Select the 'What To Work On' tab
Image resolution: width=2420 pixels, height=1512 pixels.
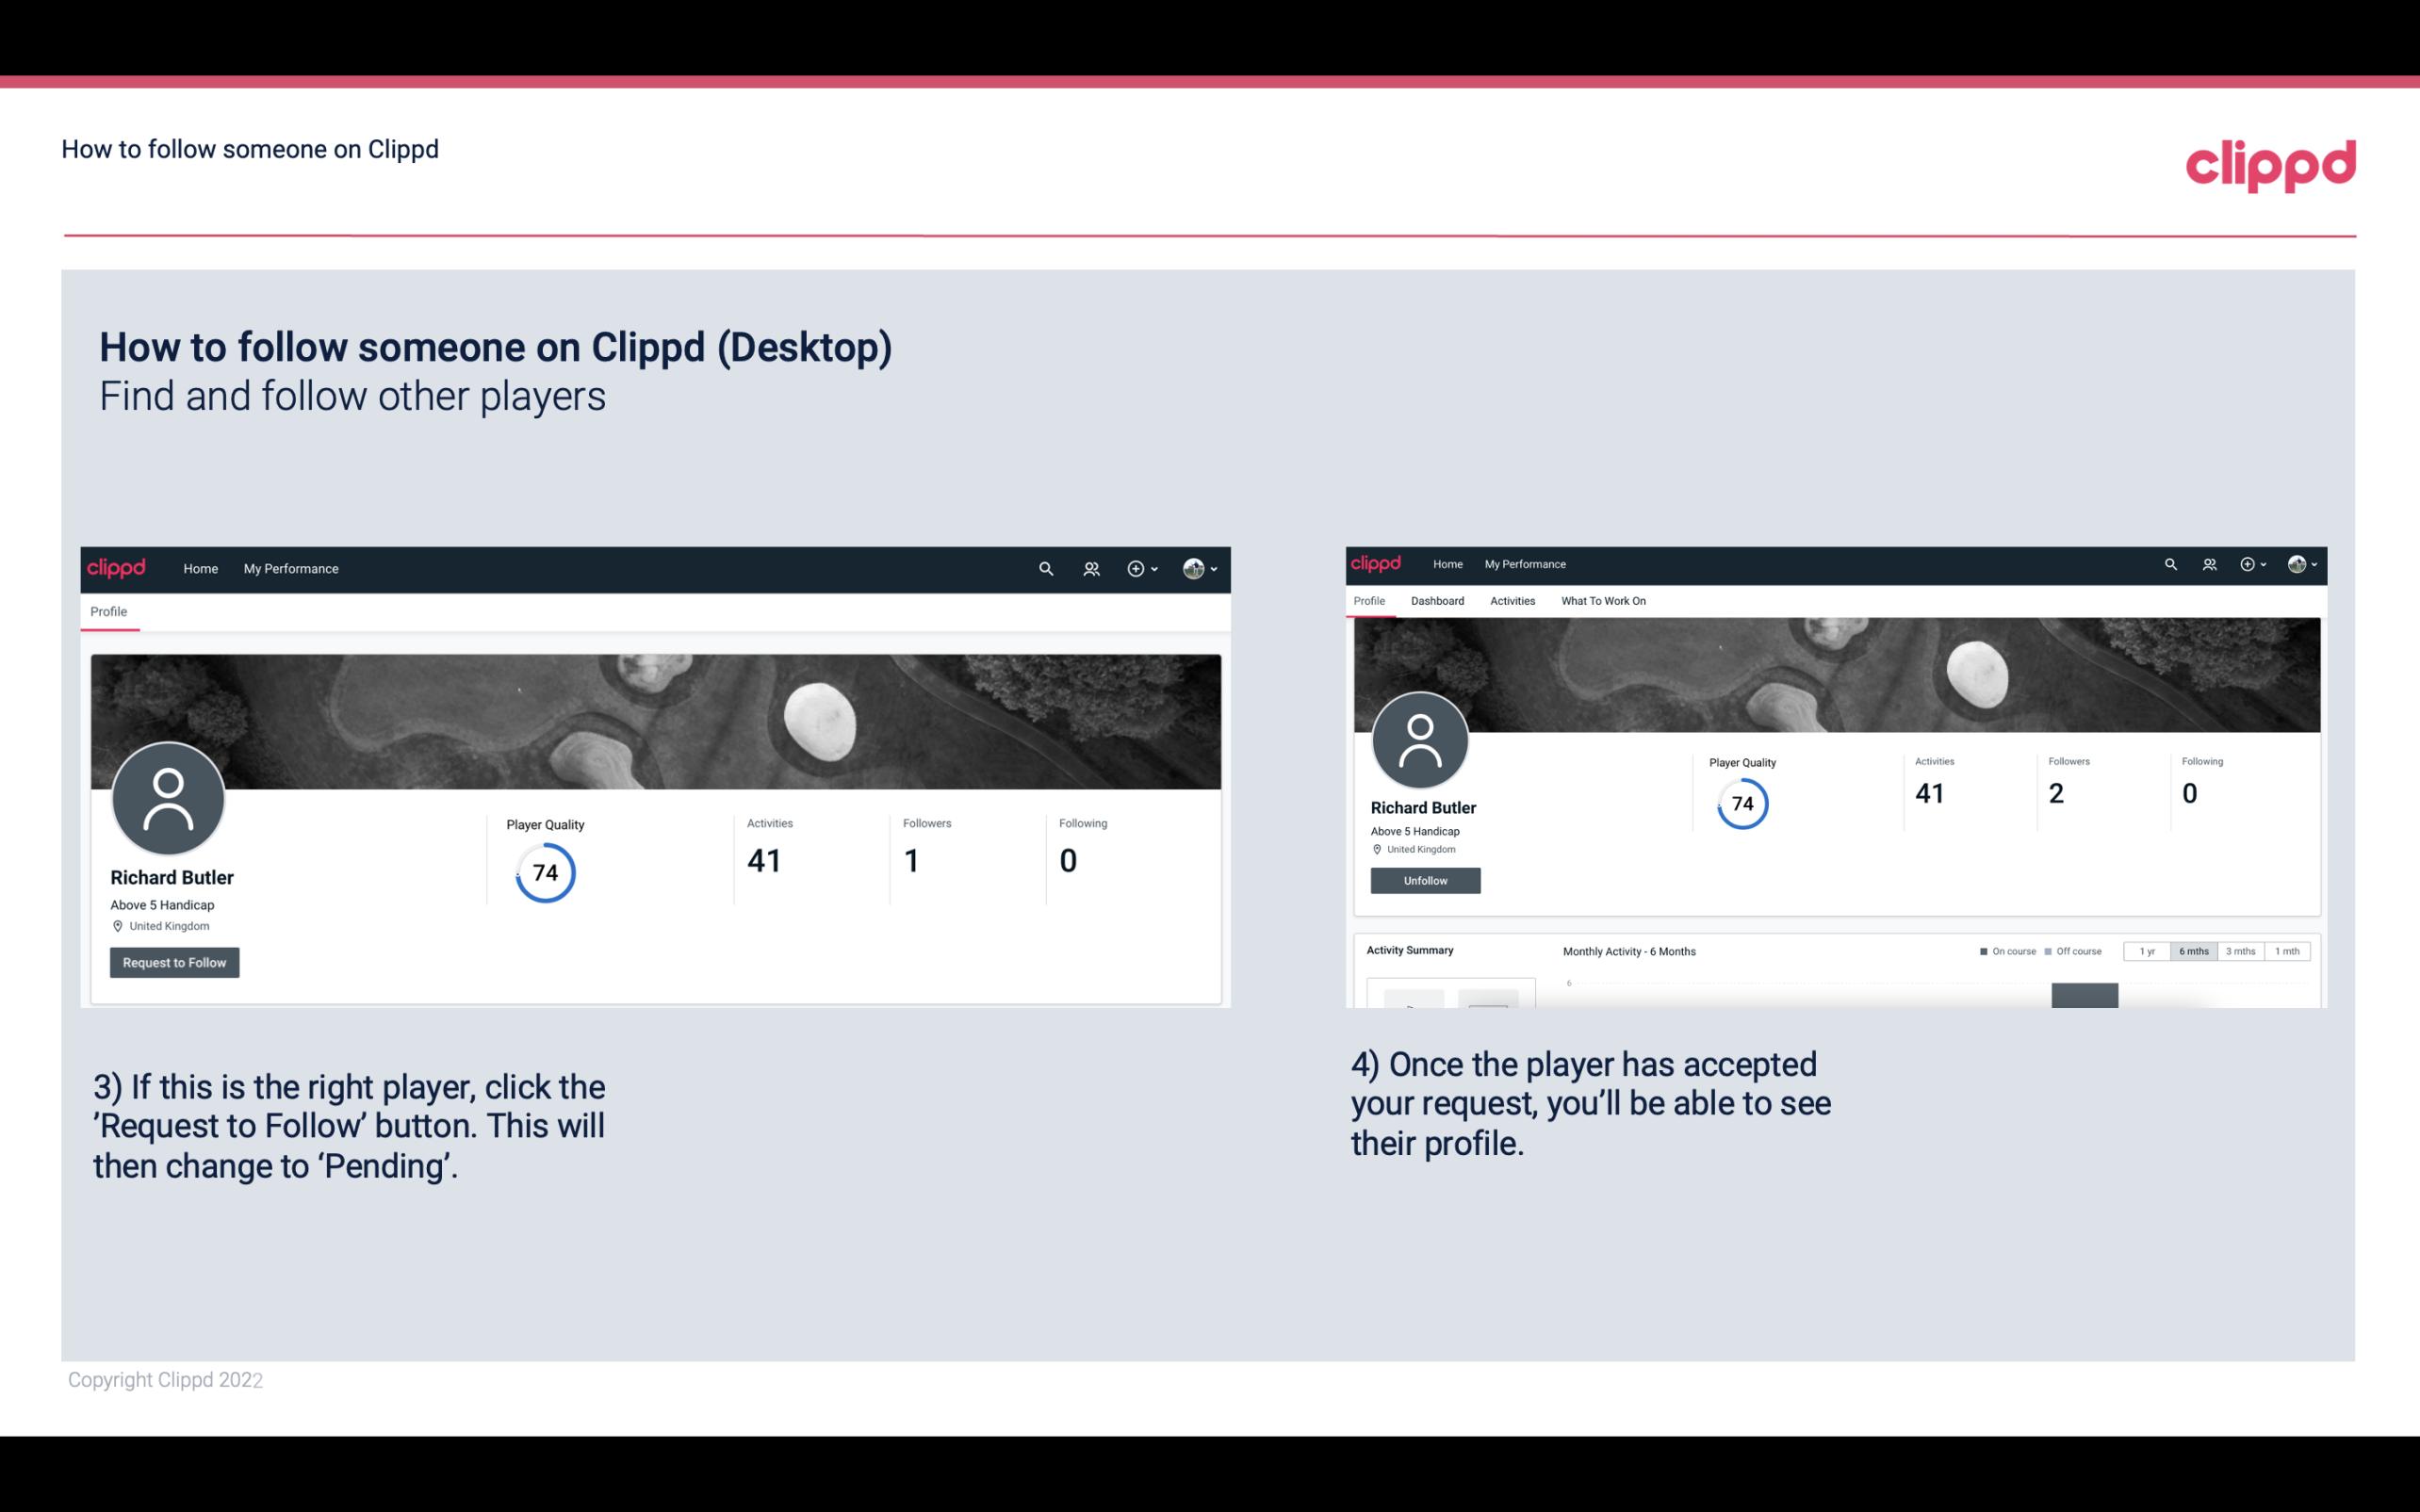[x=1603, y=601]
